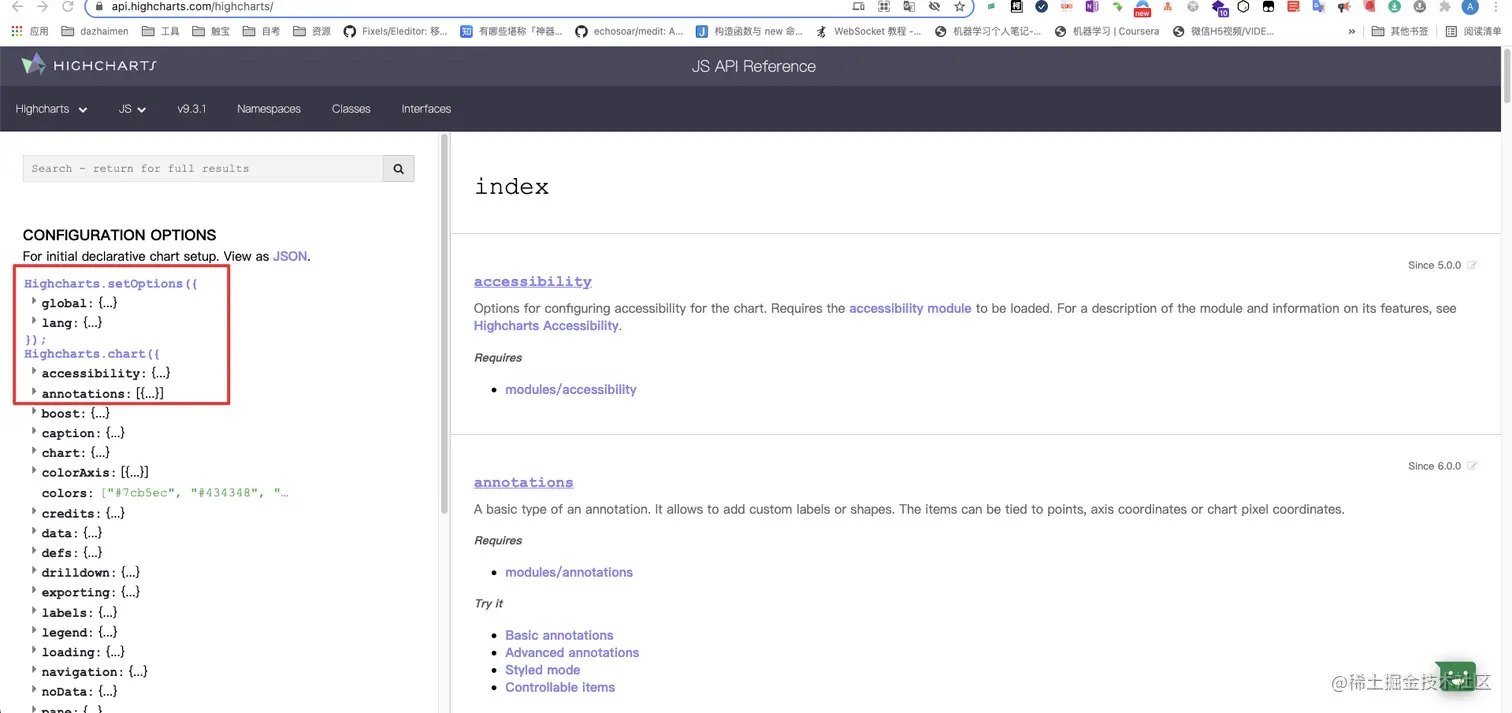Image resolution: width=1512 pixels, height=713 pixels.
Task: Click the QR code icon in the address bar
Action: (x=884, y=6)
